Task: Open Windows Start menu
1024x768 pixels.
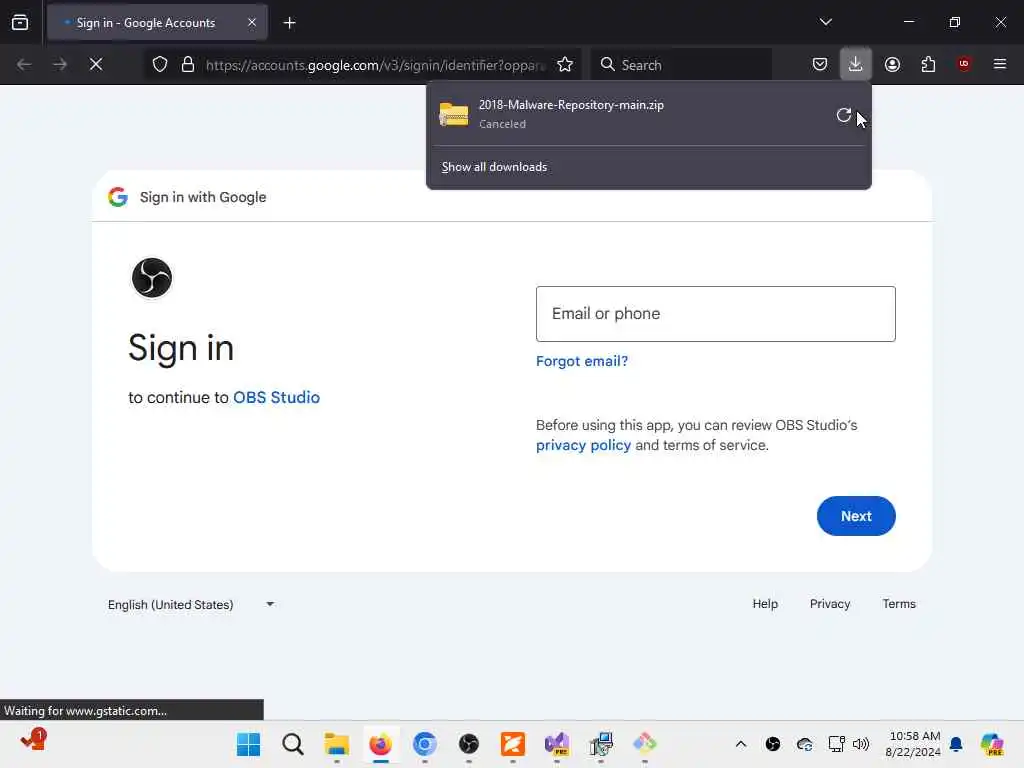Action: 248,744
